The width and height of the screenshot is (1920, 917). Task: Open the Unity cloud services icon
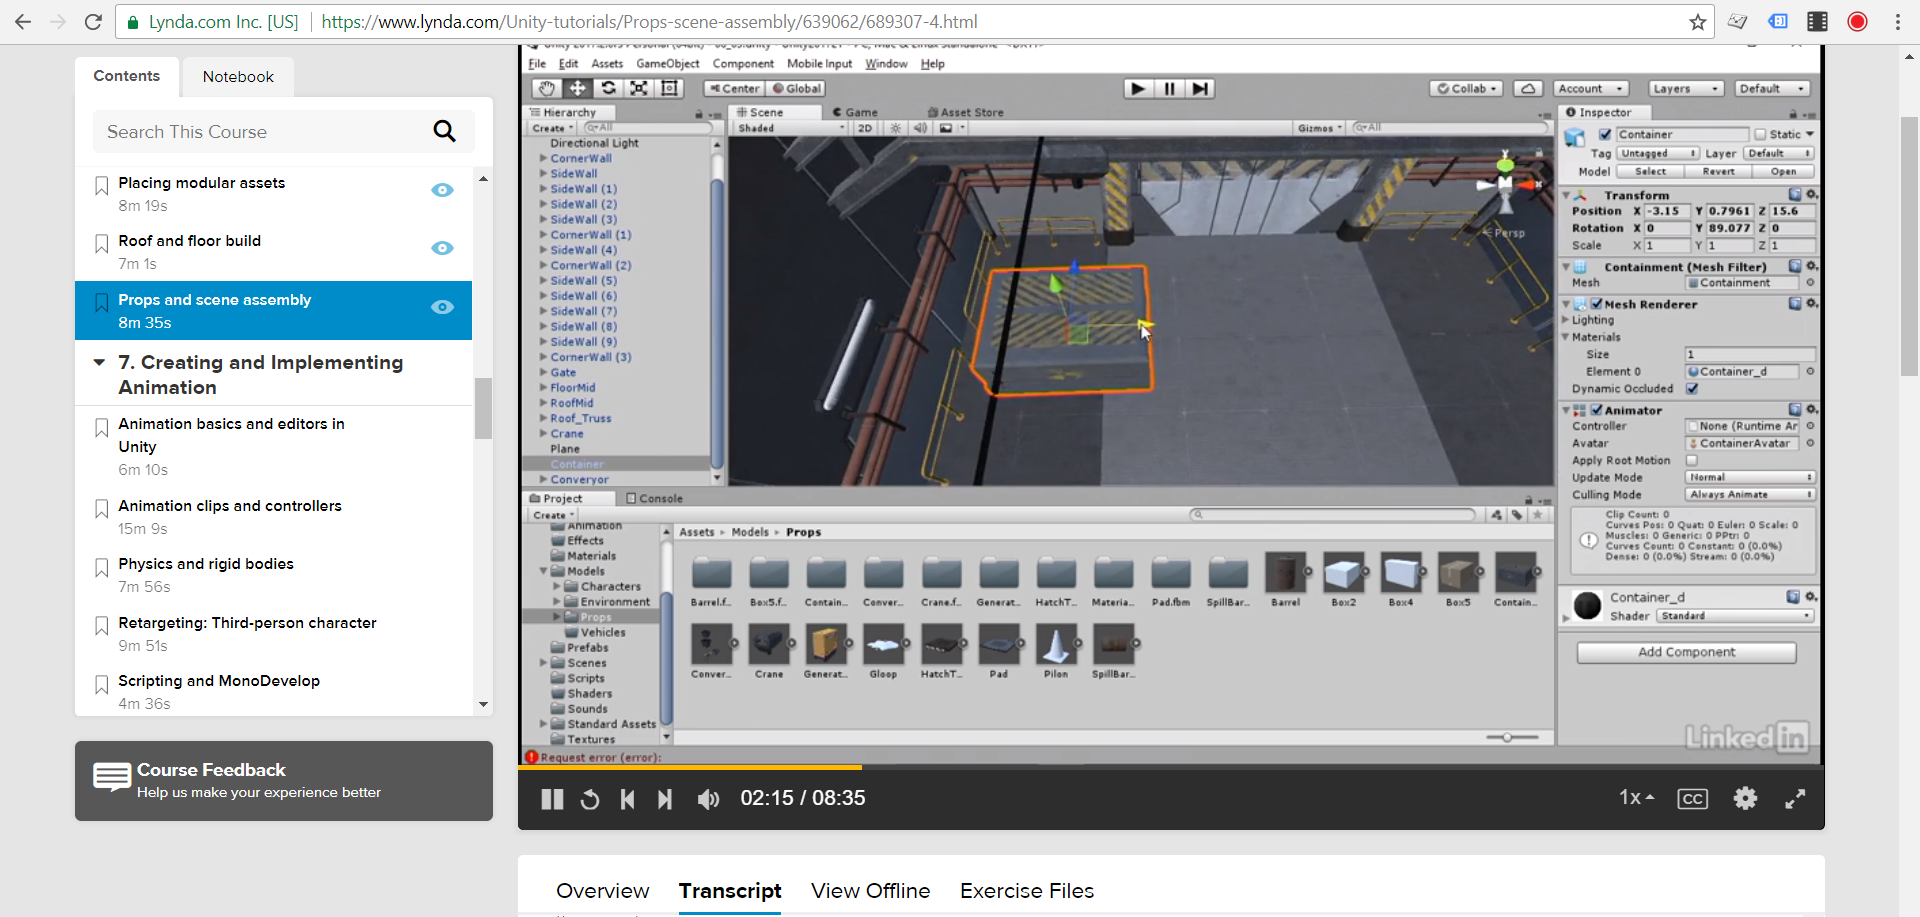(1528, 89)
